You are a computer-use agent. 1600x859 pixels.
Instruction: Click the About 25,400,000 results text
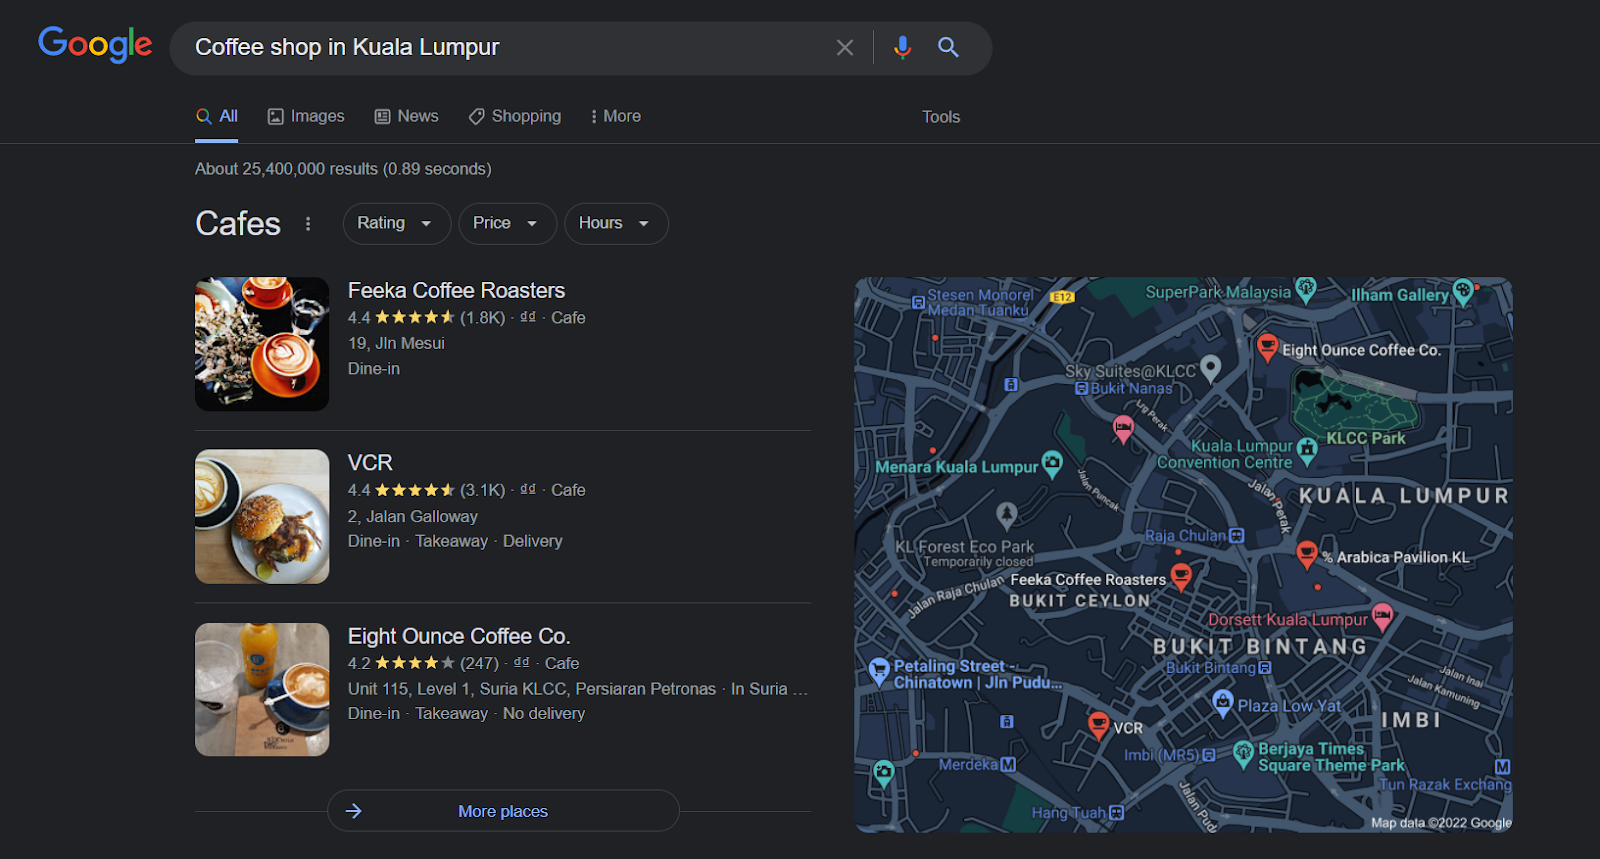[343, 169]
